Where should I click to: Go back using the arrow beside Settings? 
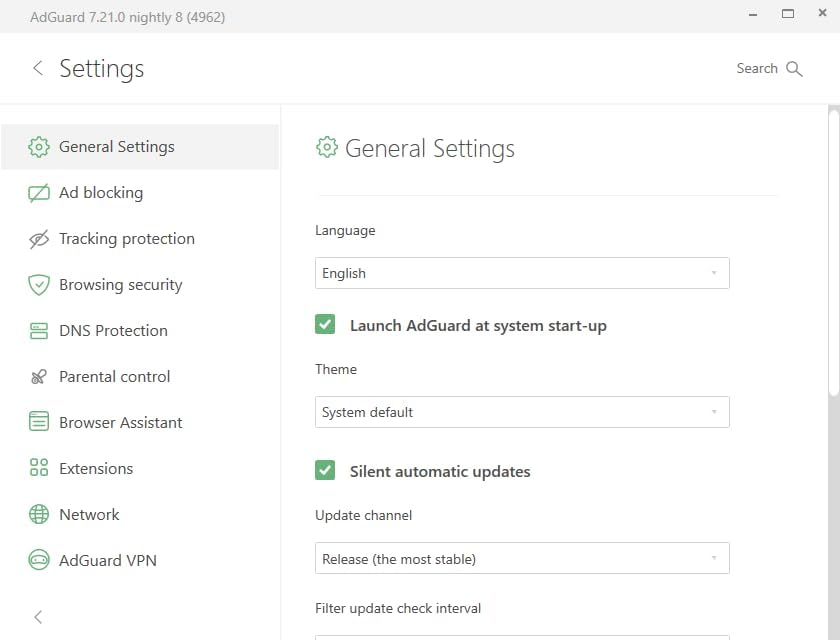38,68
